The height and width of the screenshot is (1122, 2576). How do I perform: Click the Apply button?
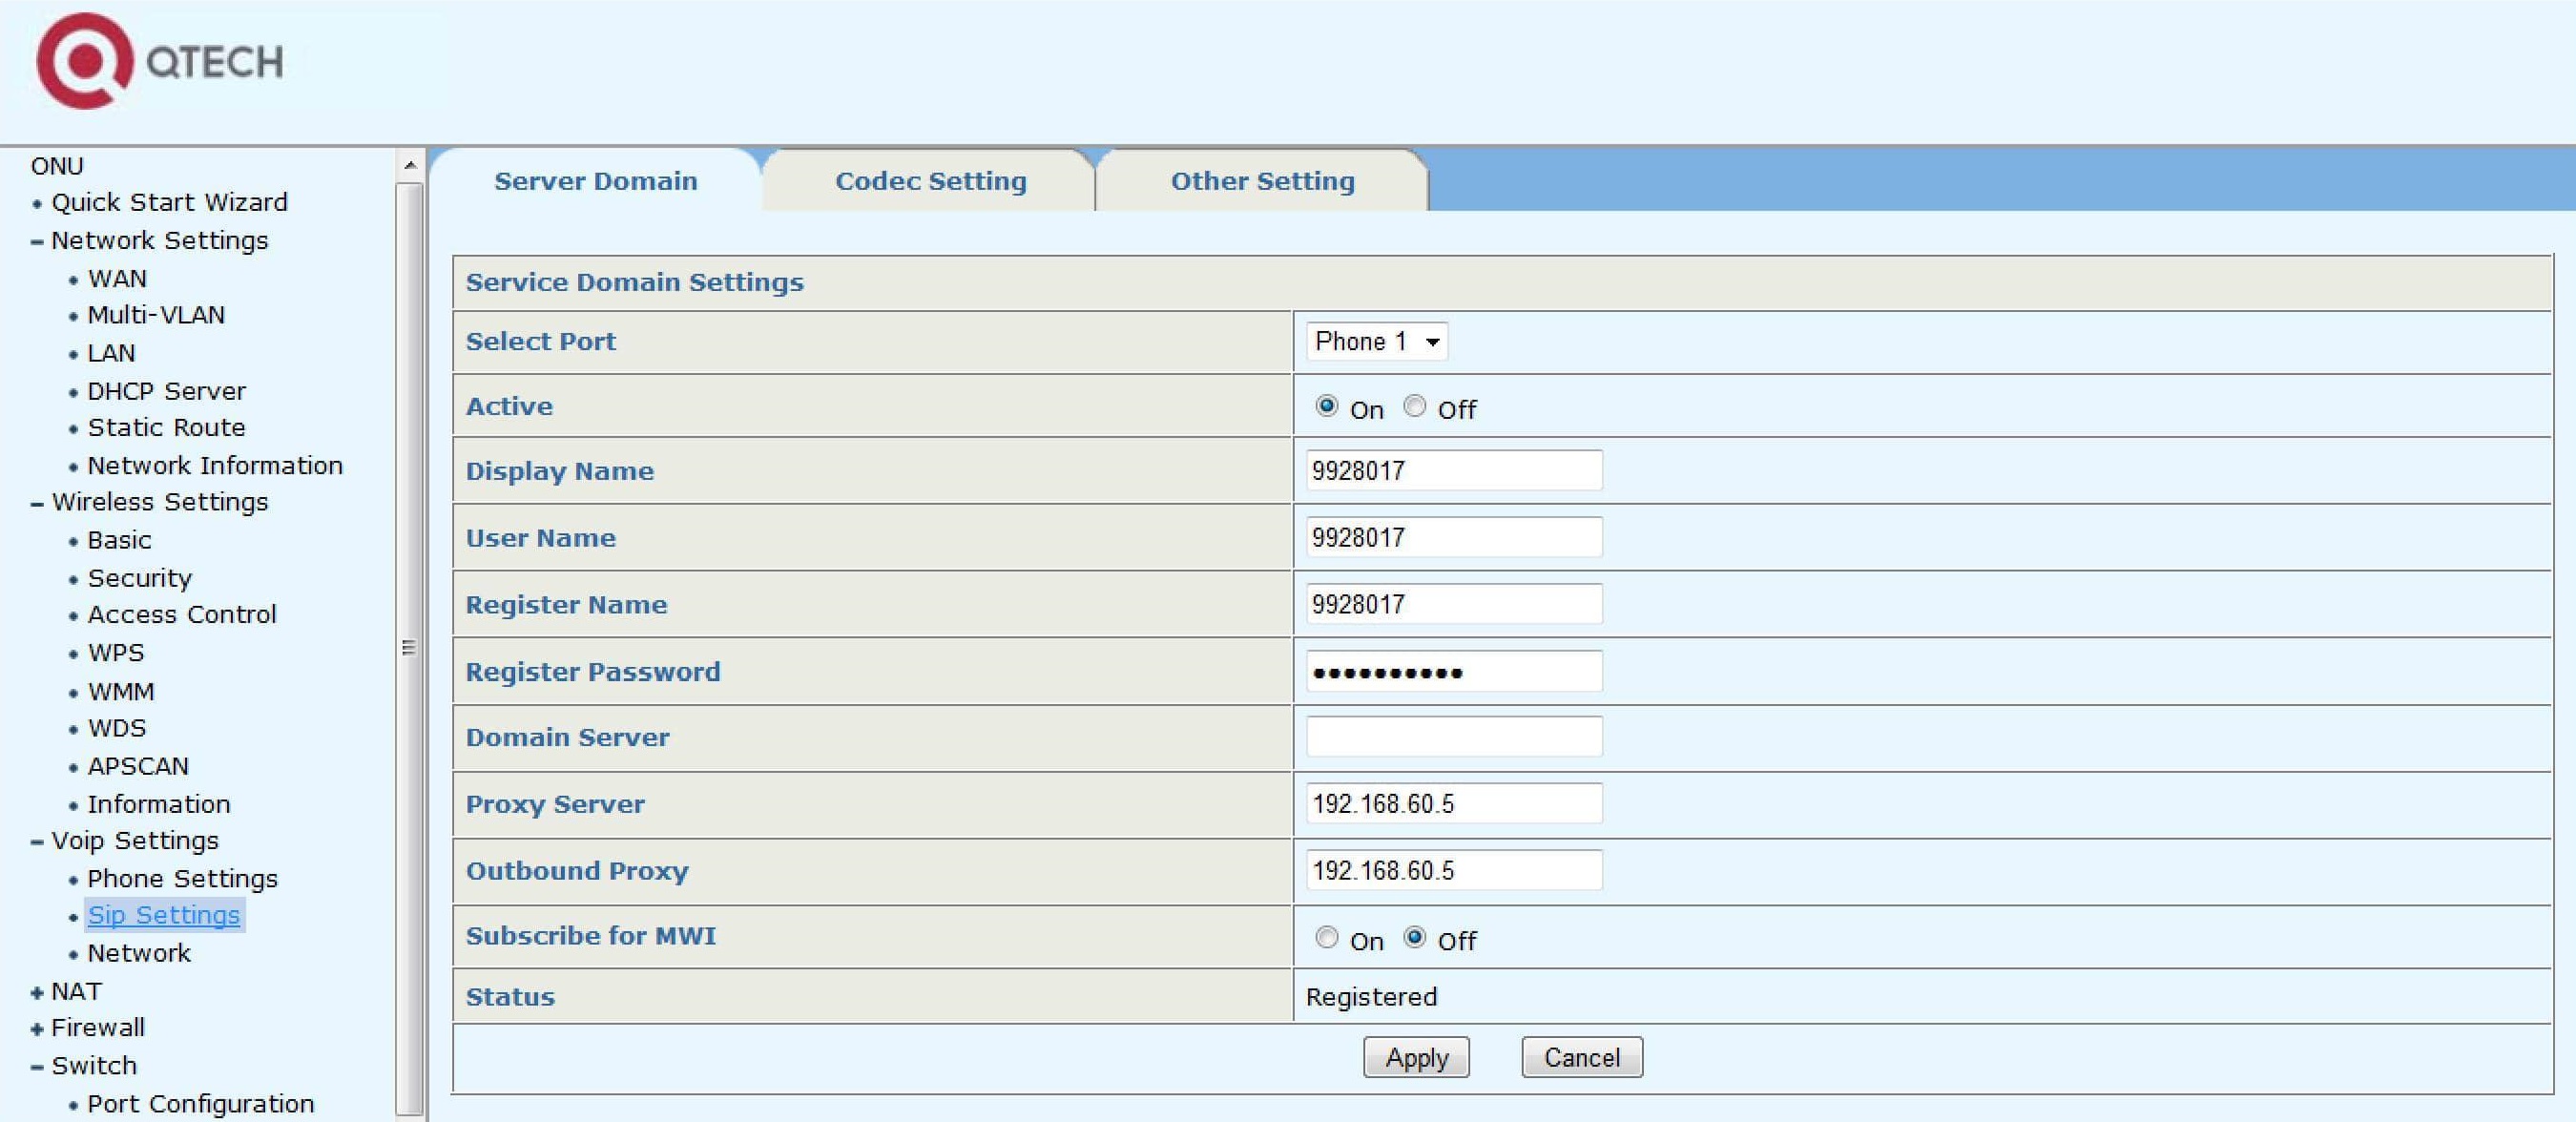pyautogui.click(x=1416, y=1058)
